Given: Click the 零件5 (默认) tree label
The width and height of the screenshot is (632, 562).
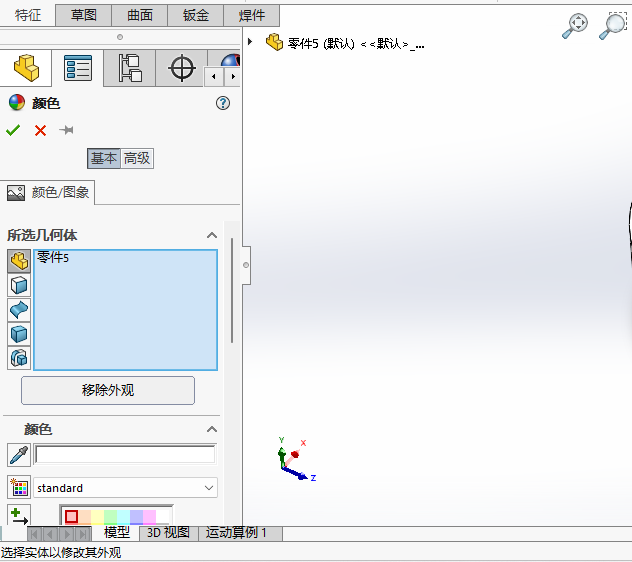Looking at the screenshot, I should 356,43.
